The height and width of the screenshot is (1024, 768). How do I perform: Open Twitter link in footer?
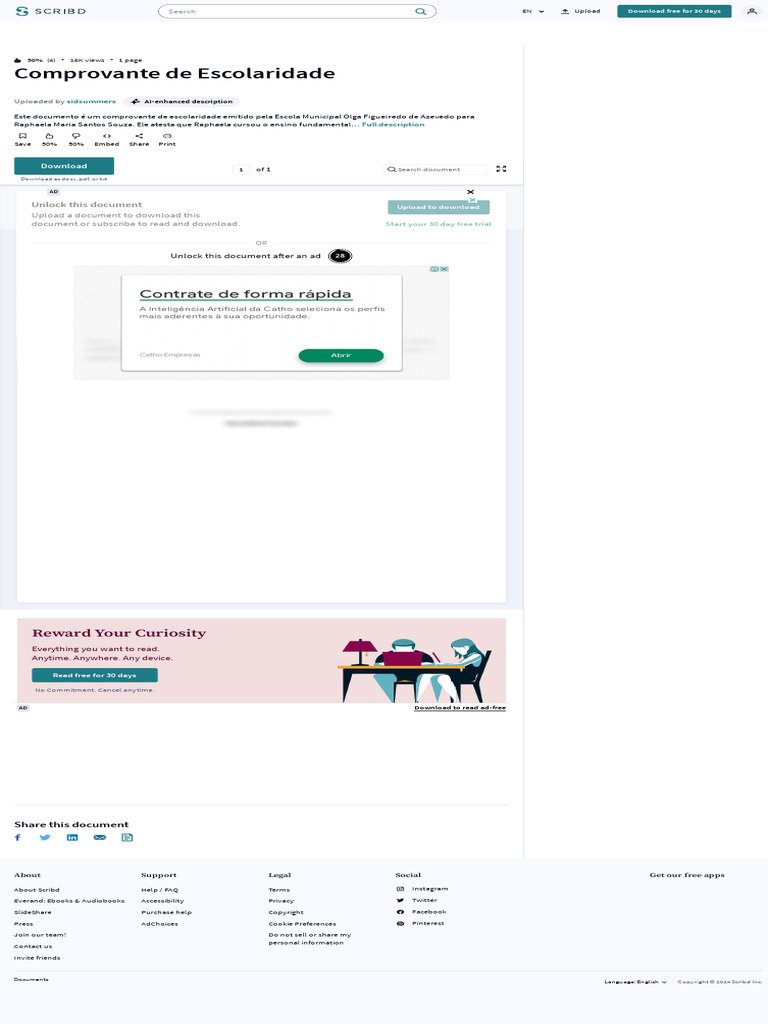[x=417, y=900]
